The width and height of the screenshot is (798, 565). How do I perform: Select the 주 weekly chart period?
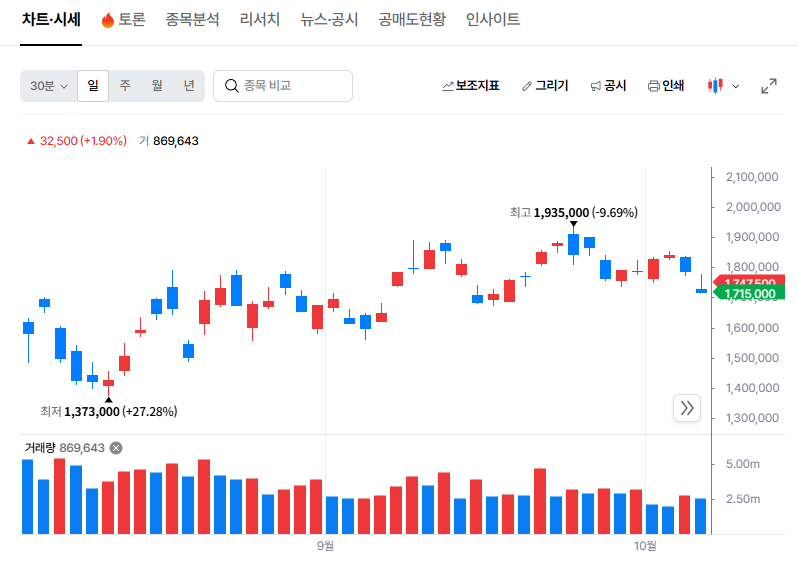125,86
